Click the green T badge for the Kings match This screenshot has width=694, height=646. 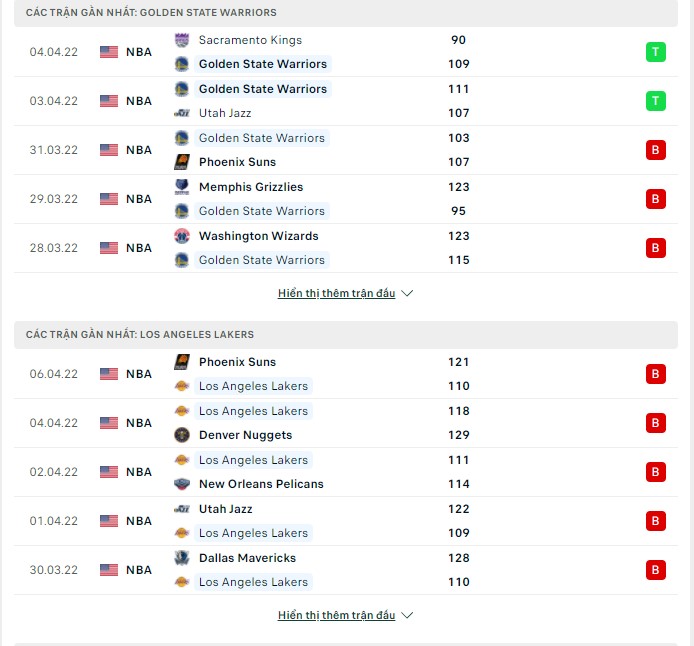pyautogui.click(x=655, y=52)
